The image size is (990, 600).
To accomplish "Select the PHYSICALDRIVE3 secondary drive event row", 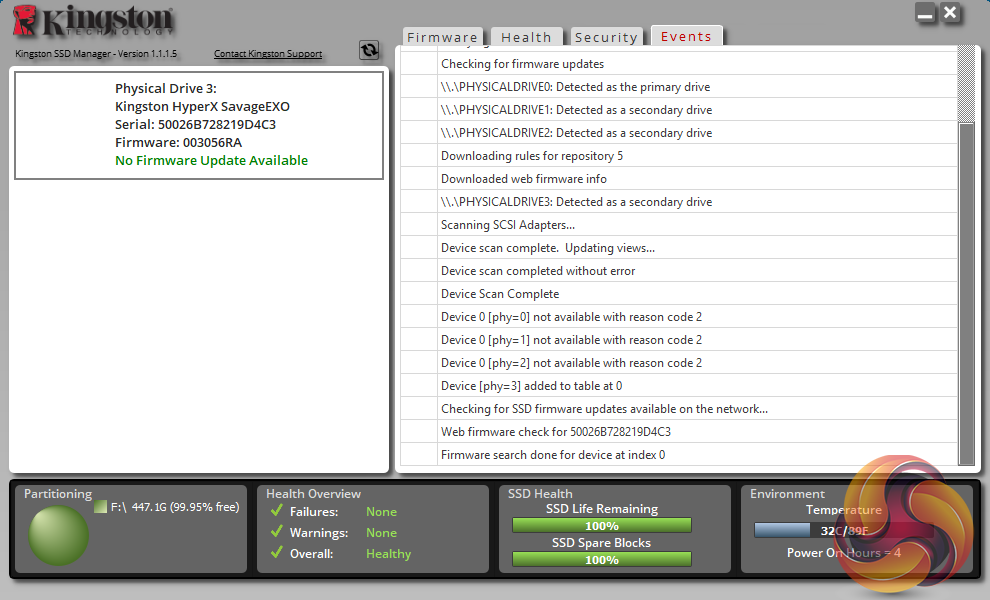I will (679, 201).
